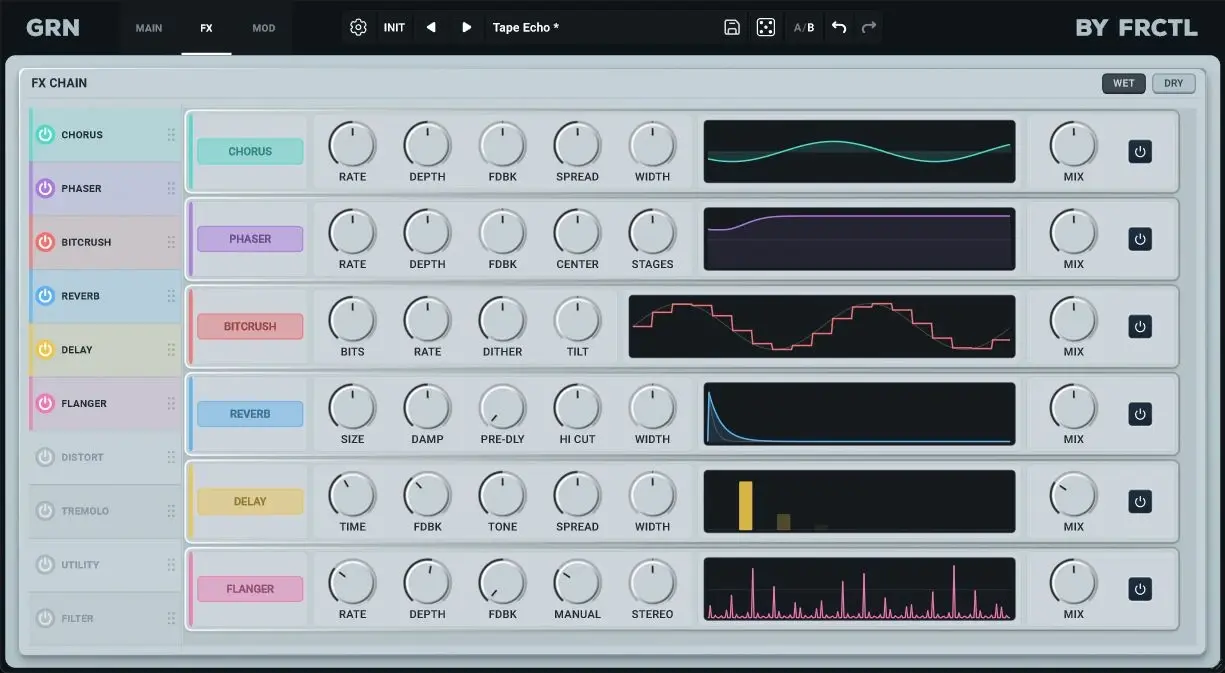Toggle the Bitcrush power icon in the FX list
The width and height of the screenshot is (1225, 673).
click(x=45, y=242)
